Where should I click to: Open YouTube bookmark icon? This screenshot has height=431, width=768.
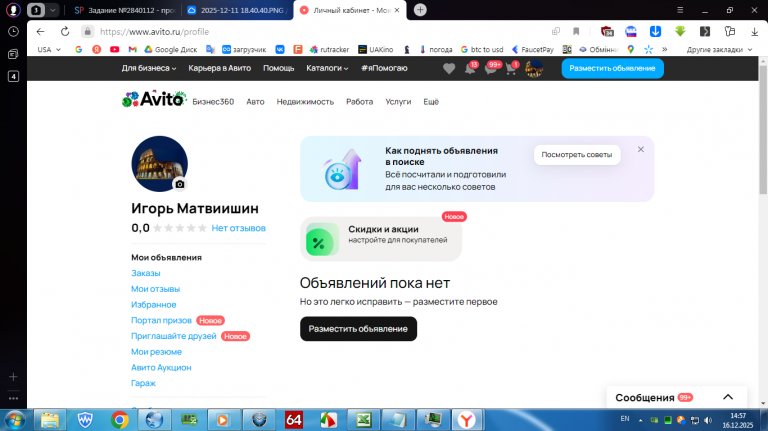(114, 49)
